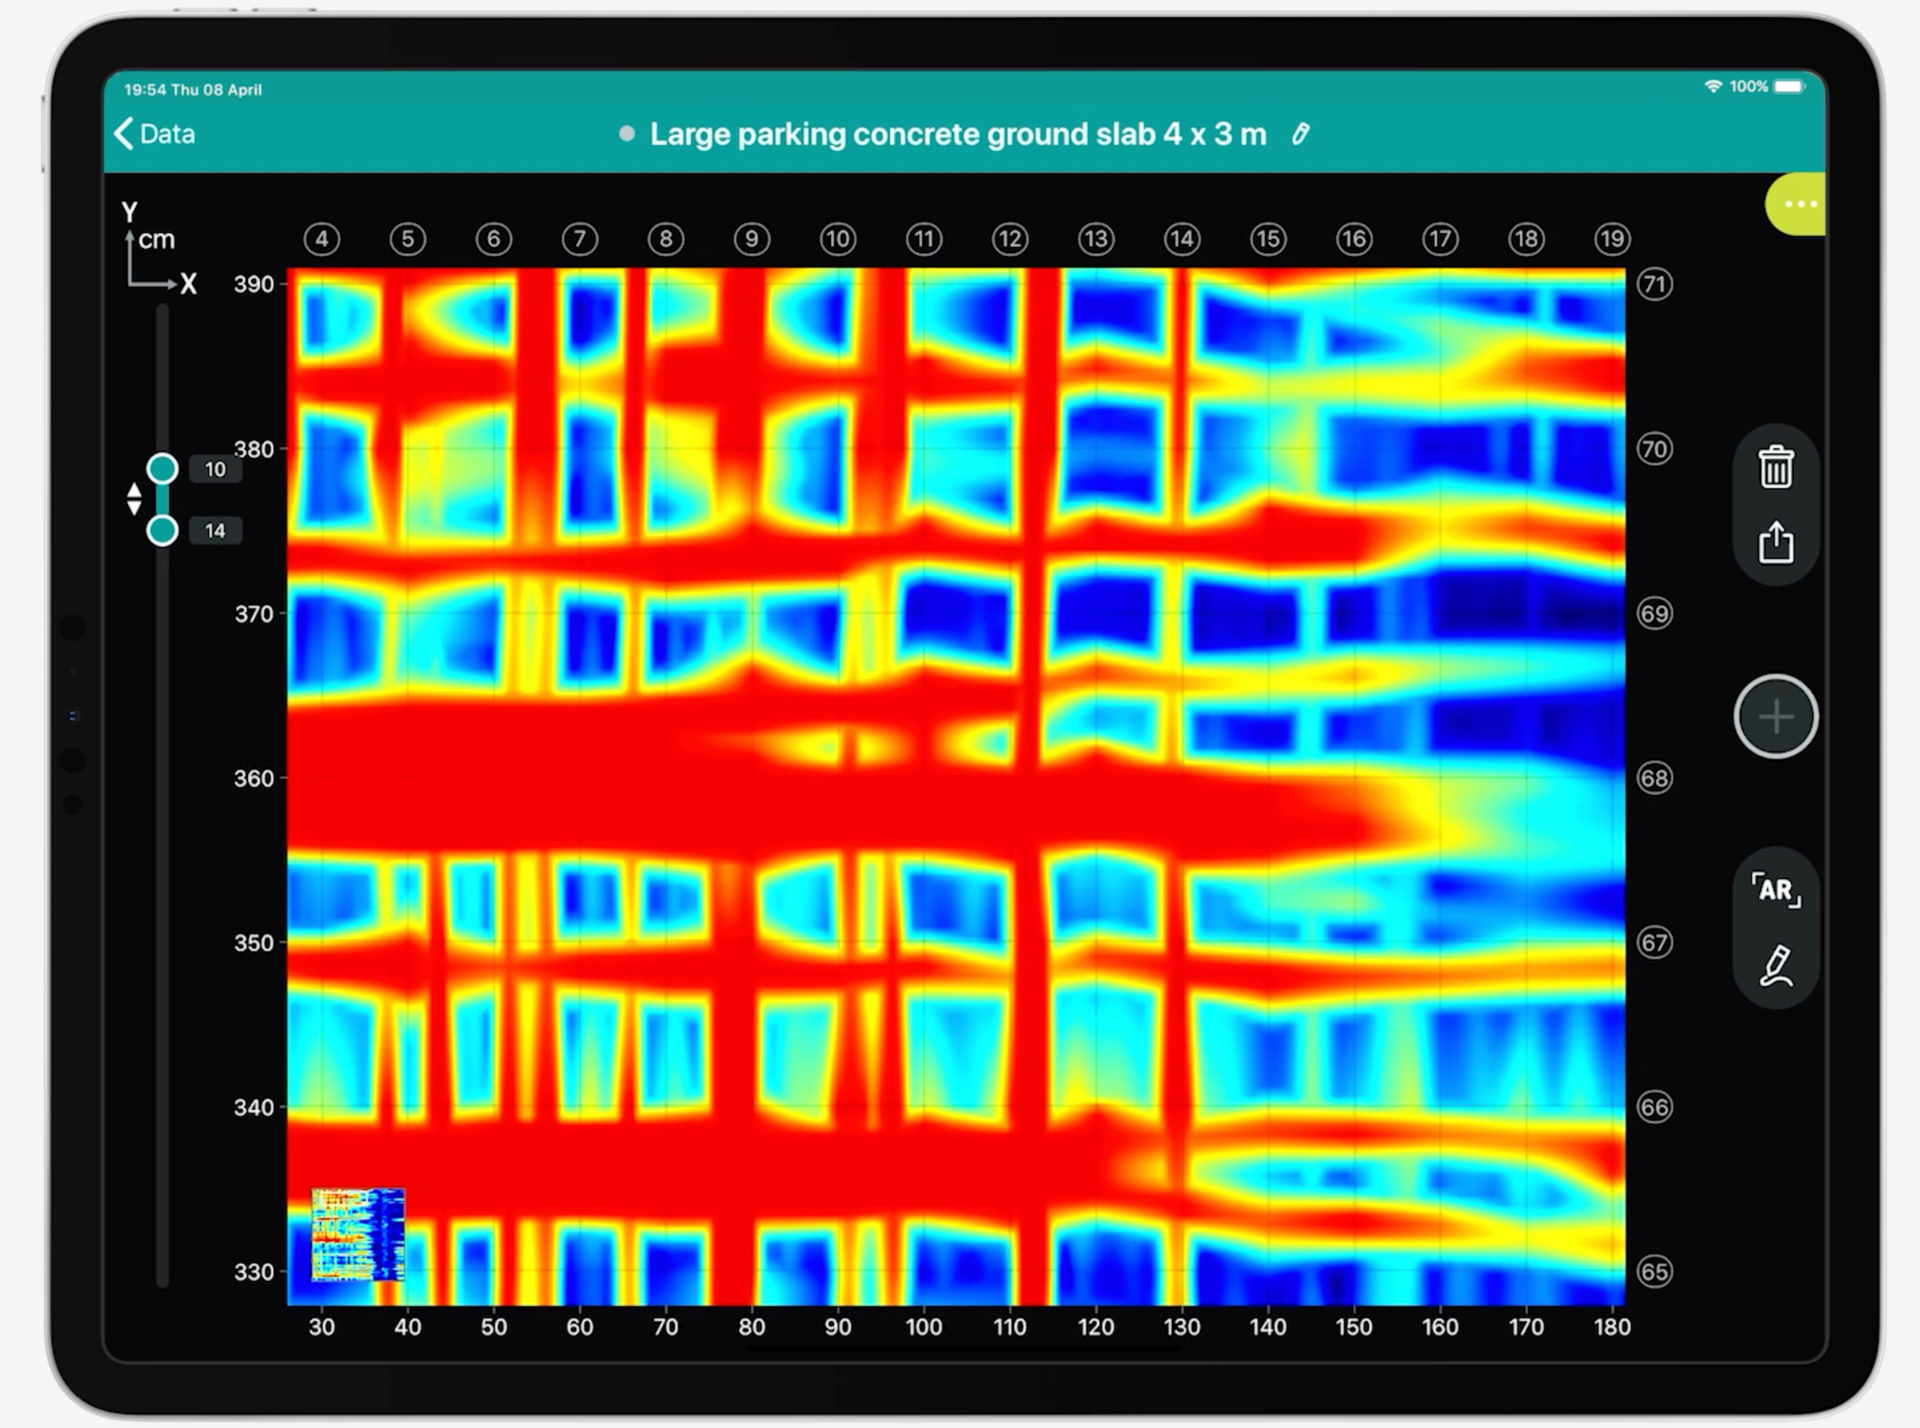
Task: Launch the AR view mode
Action: click(1775, 889)
